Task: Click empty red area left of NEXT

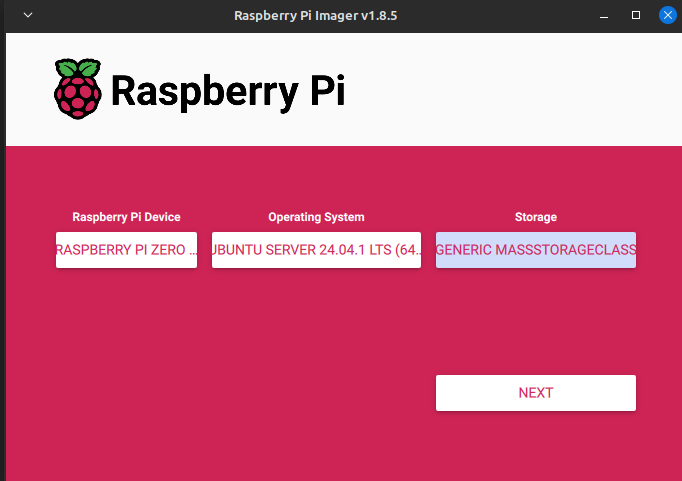Action: click(250, 392)
